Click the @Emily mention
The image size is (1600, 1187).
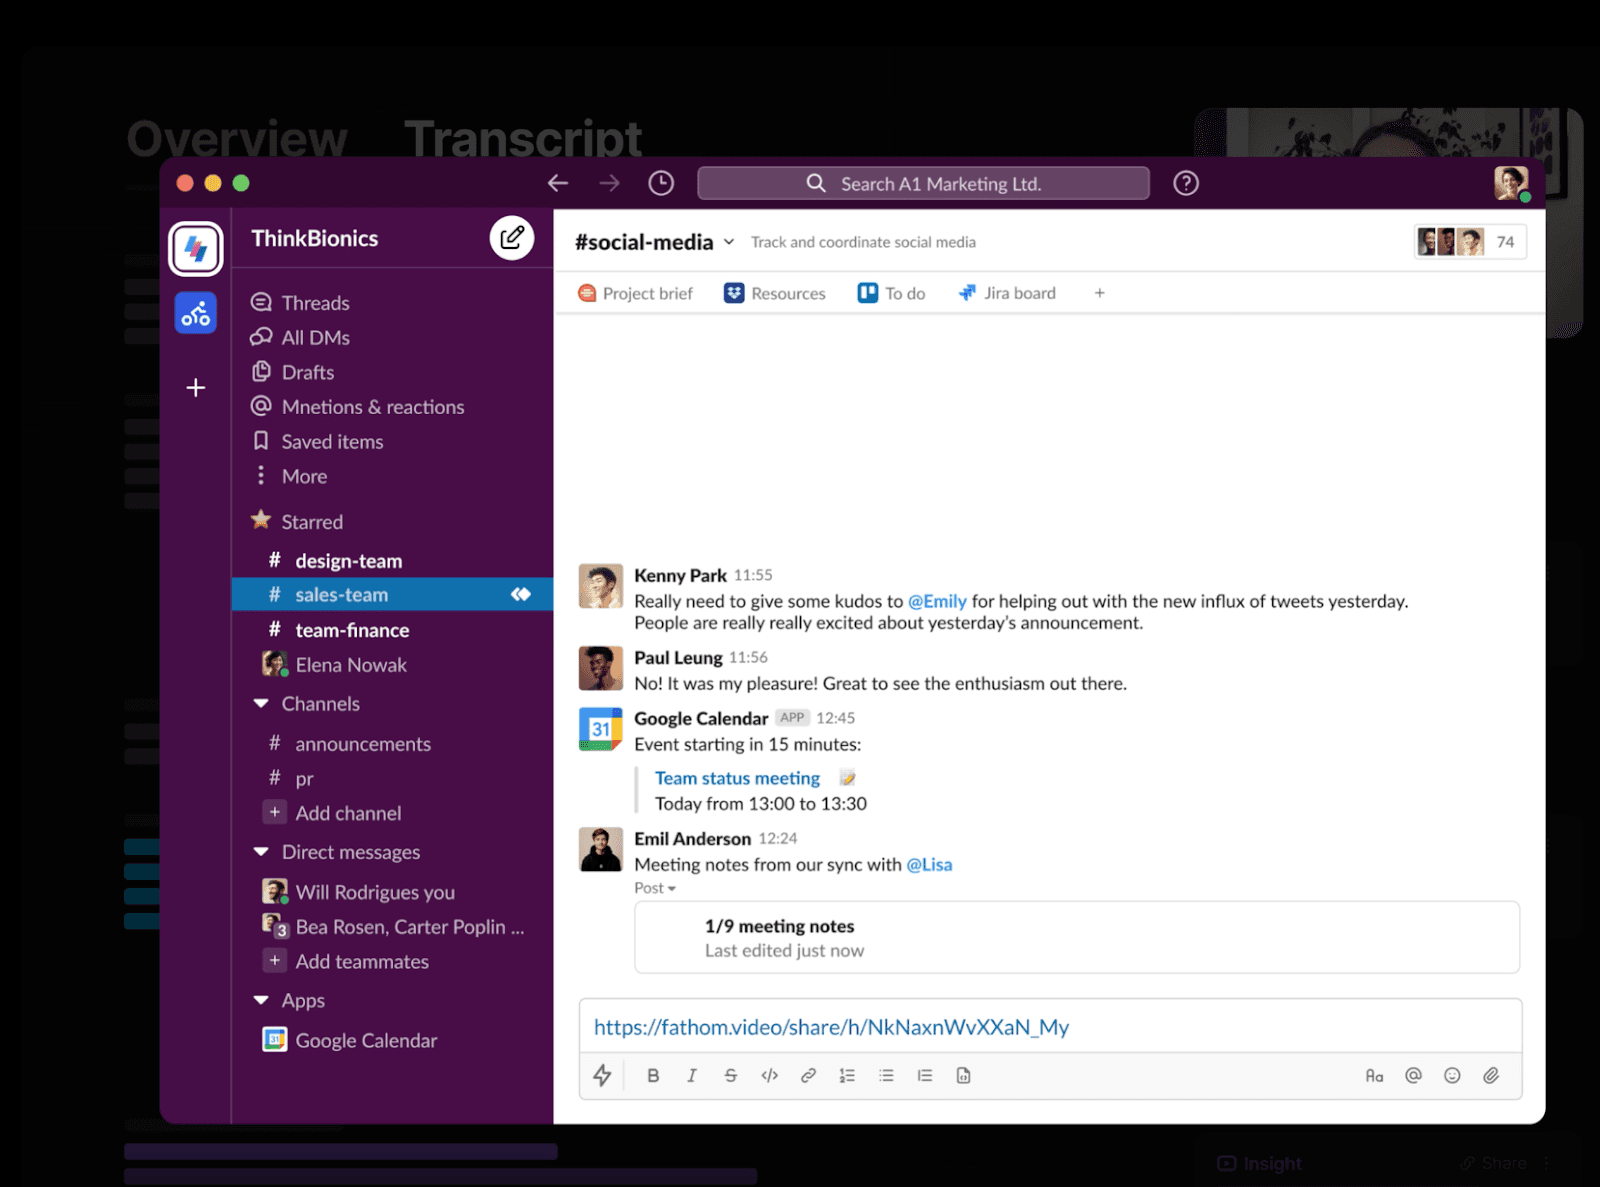coord(937,601)
